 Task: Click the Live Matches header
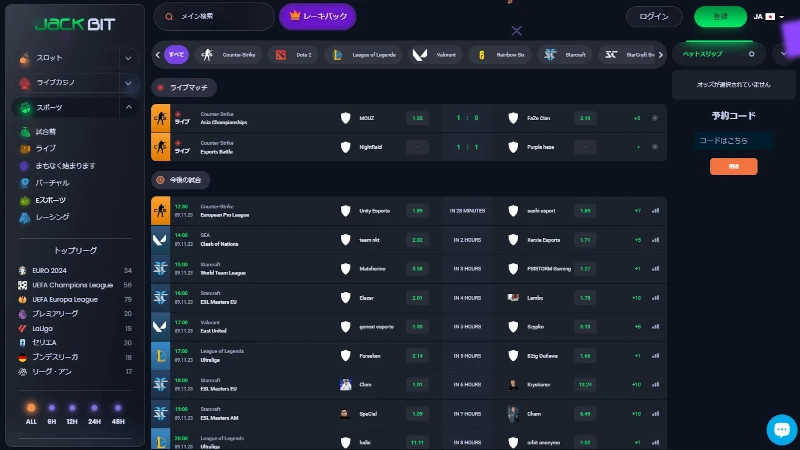[x=184, y=88]
